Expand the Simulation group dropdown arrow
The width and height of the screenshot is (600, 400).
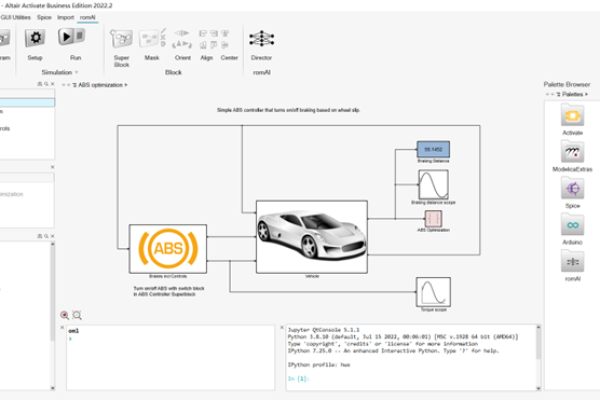pos(77,72)
